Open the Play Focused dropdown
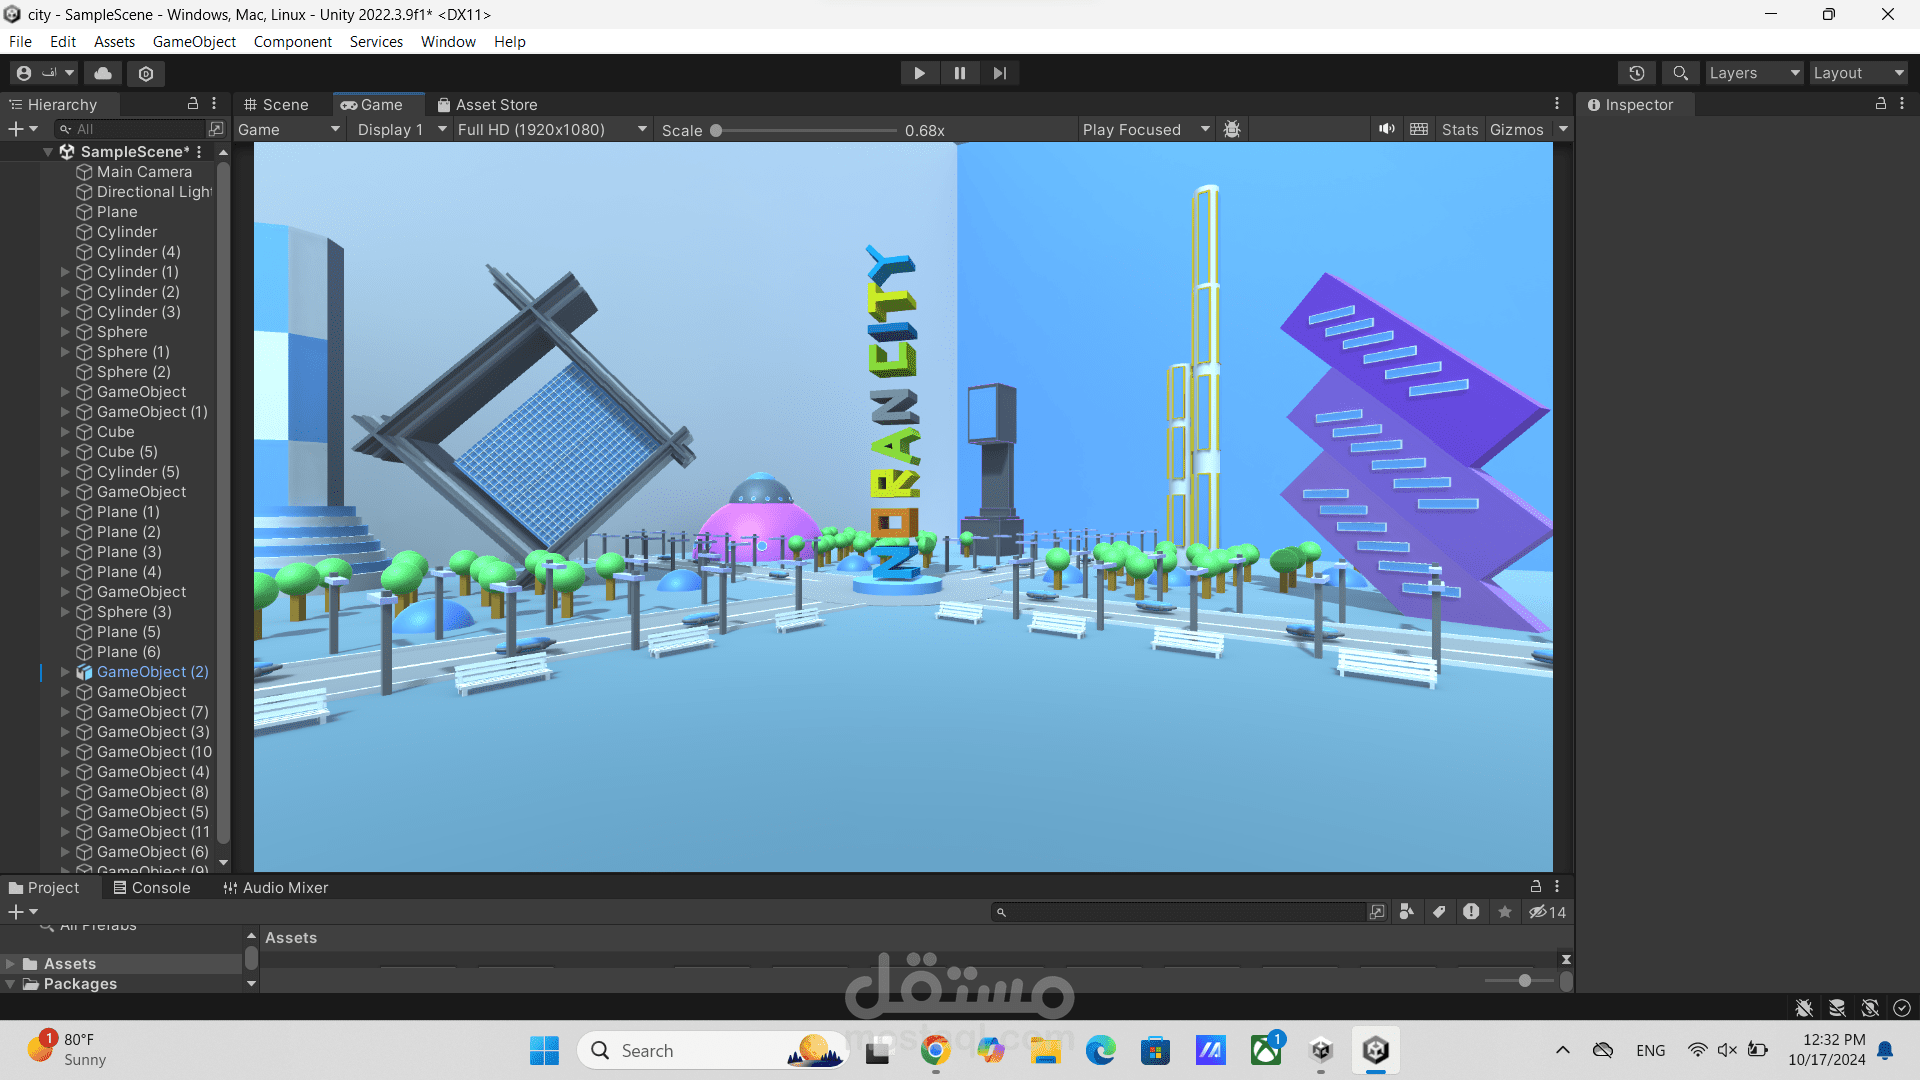1920x1080 pixels. click(1146, 130)
